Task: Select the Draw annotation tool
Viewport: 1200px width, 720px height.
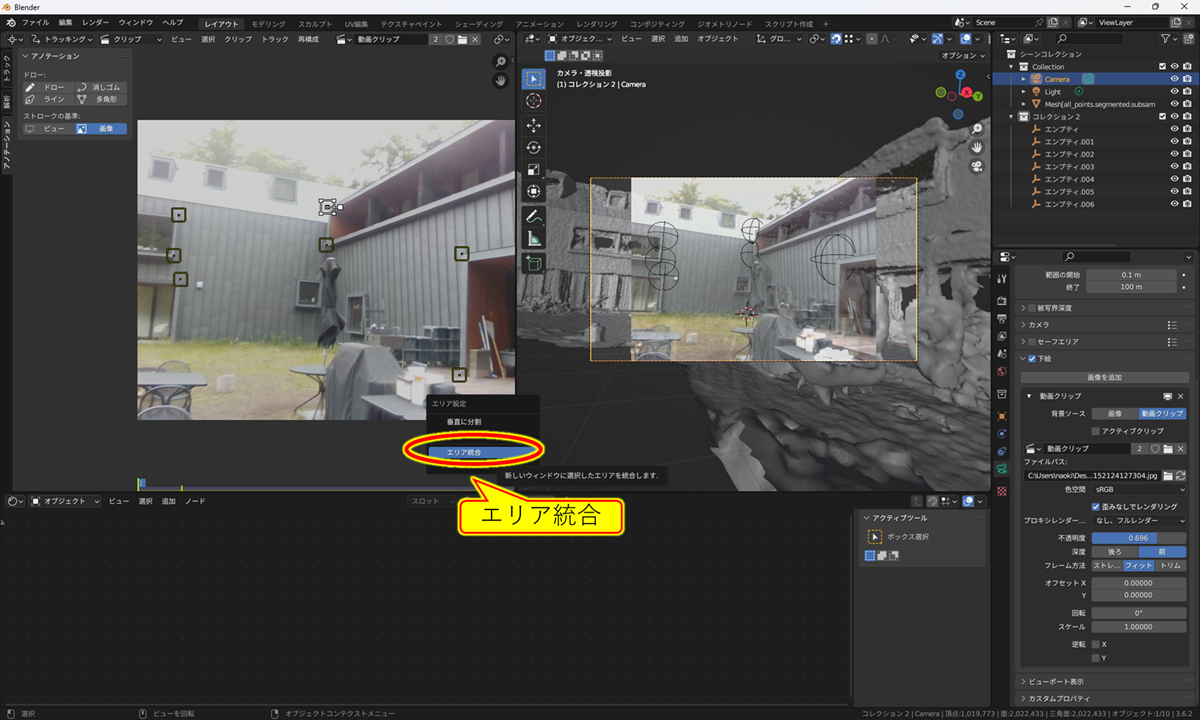Action: point(49,88)
